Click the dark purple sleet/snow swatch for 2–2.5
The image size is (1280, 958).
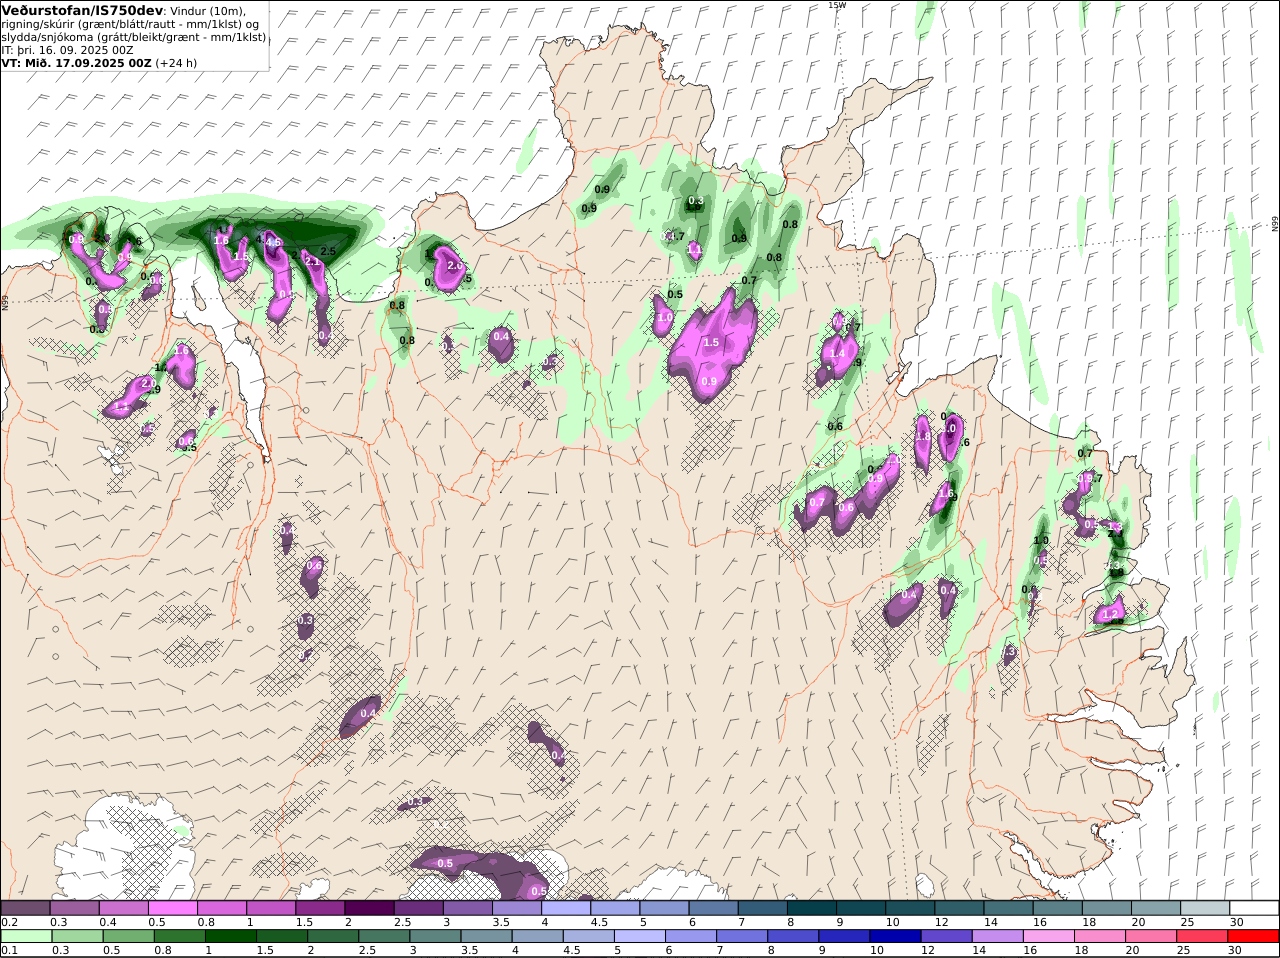(369, 908)
